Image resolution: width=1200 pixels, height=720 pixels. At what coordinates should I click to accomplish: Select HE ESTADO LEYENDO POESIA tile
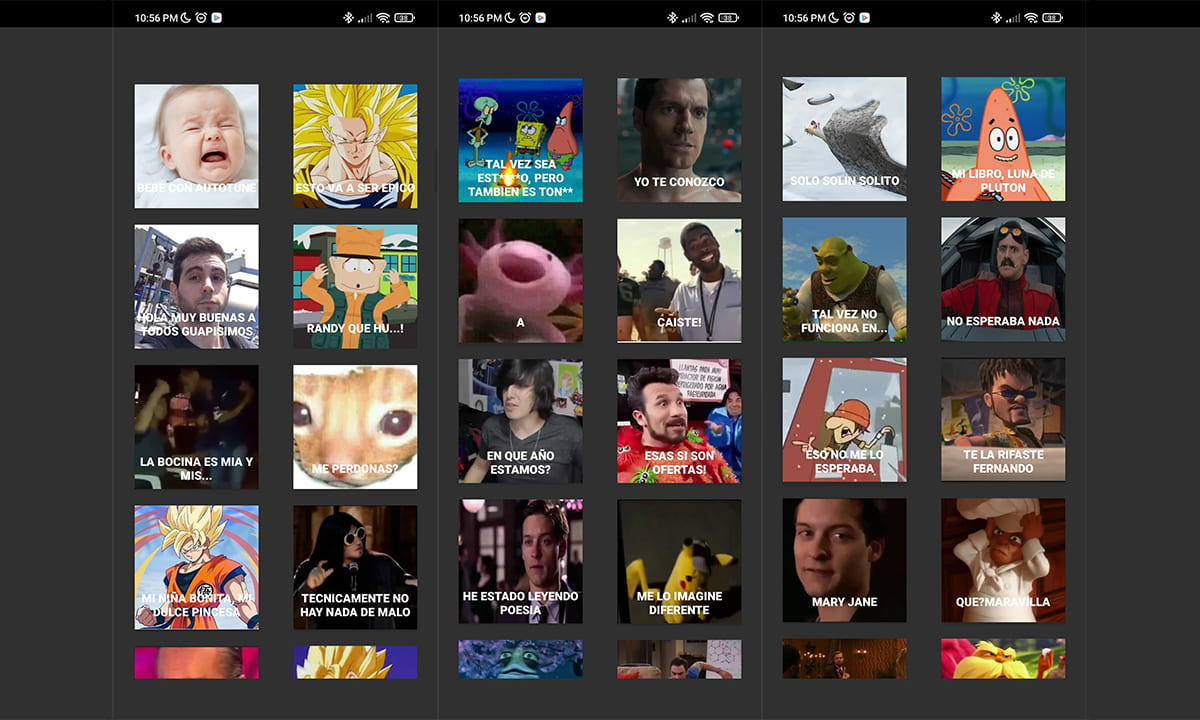[x=521, y=561]
